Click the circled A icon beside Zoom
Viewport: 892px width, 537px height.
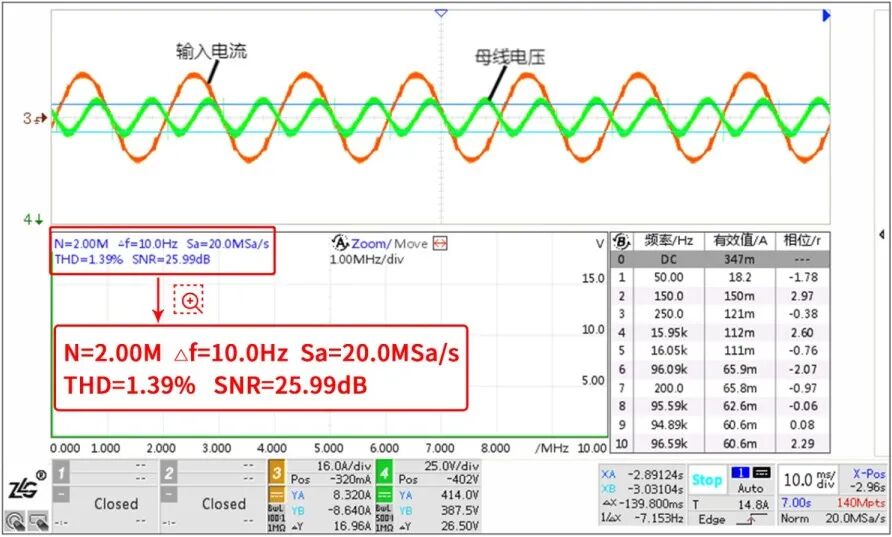point(340,243)
